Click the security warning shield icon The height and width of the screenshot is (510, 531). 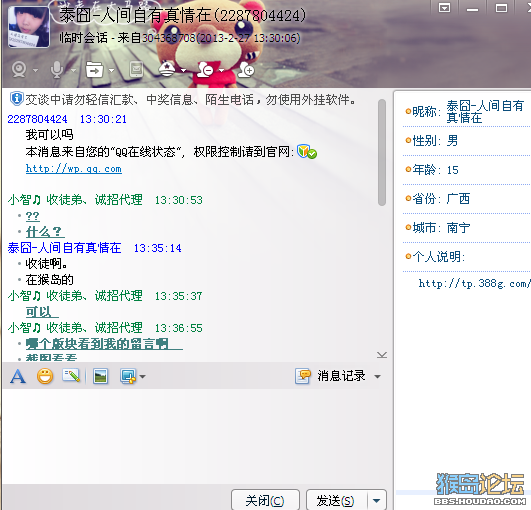[x=16, y=99]
